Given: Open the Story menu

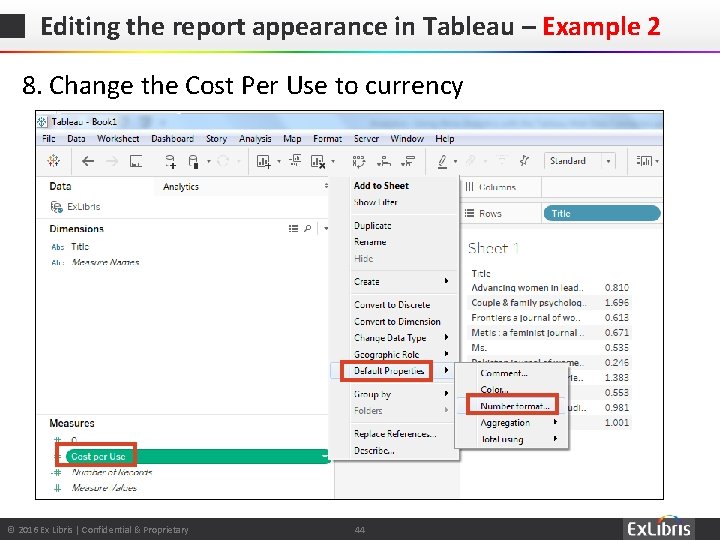Looking at the screenshot, I should click(x=216, y=139).
